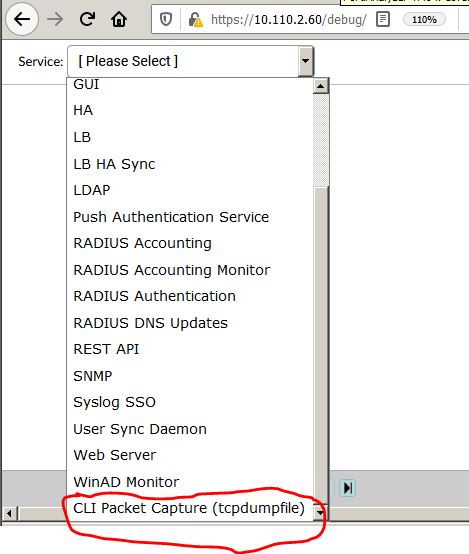Select RADIUS Accounting Monitor service

[x=172, y=270]
